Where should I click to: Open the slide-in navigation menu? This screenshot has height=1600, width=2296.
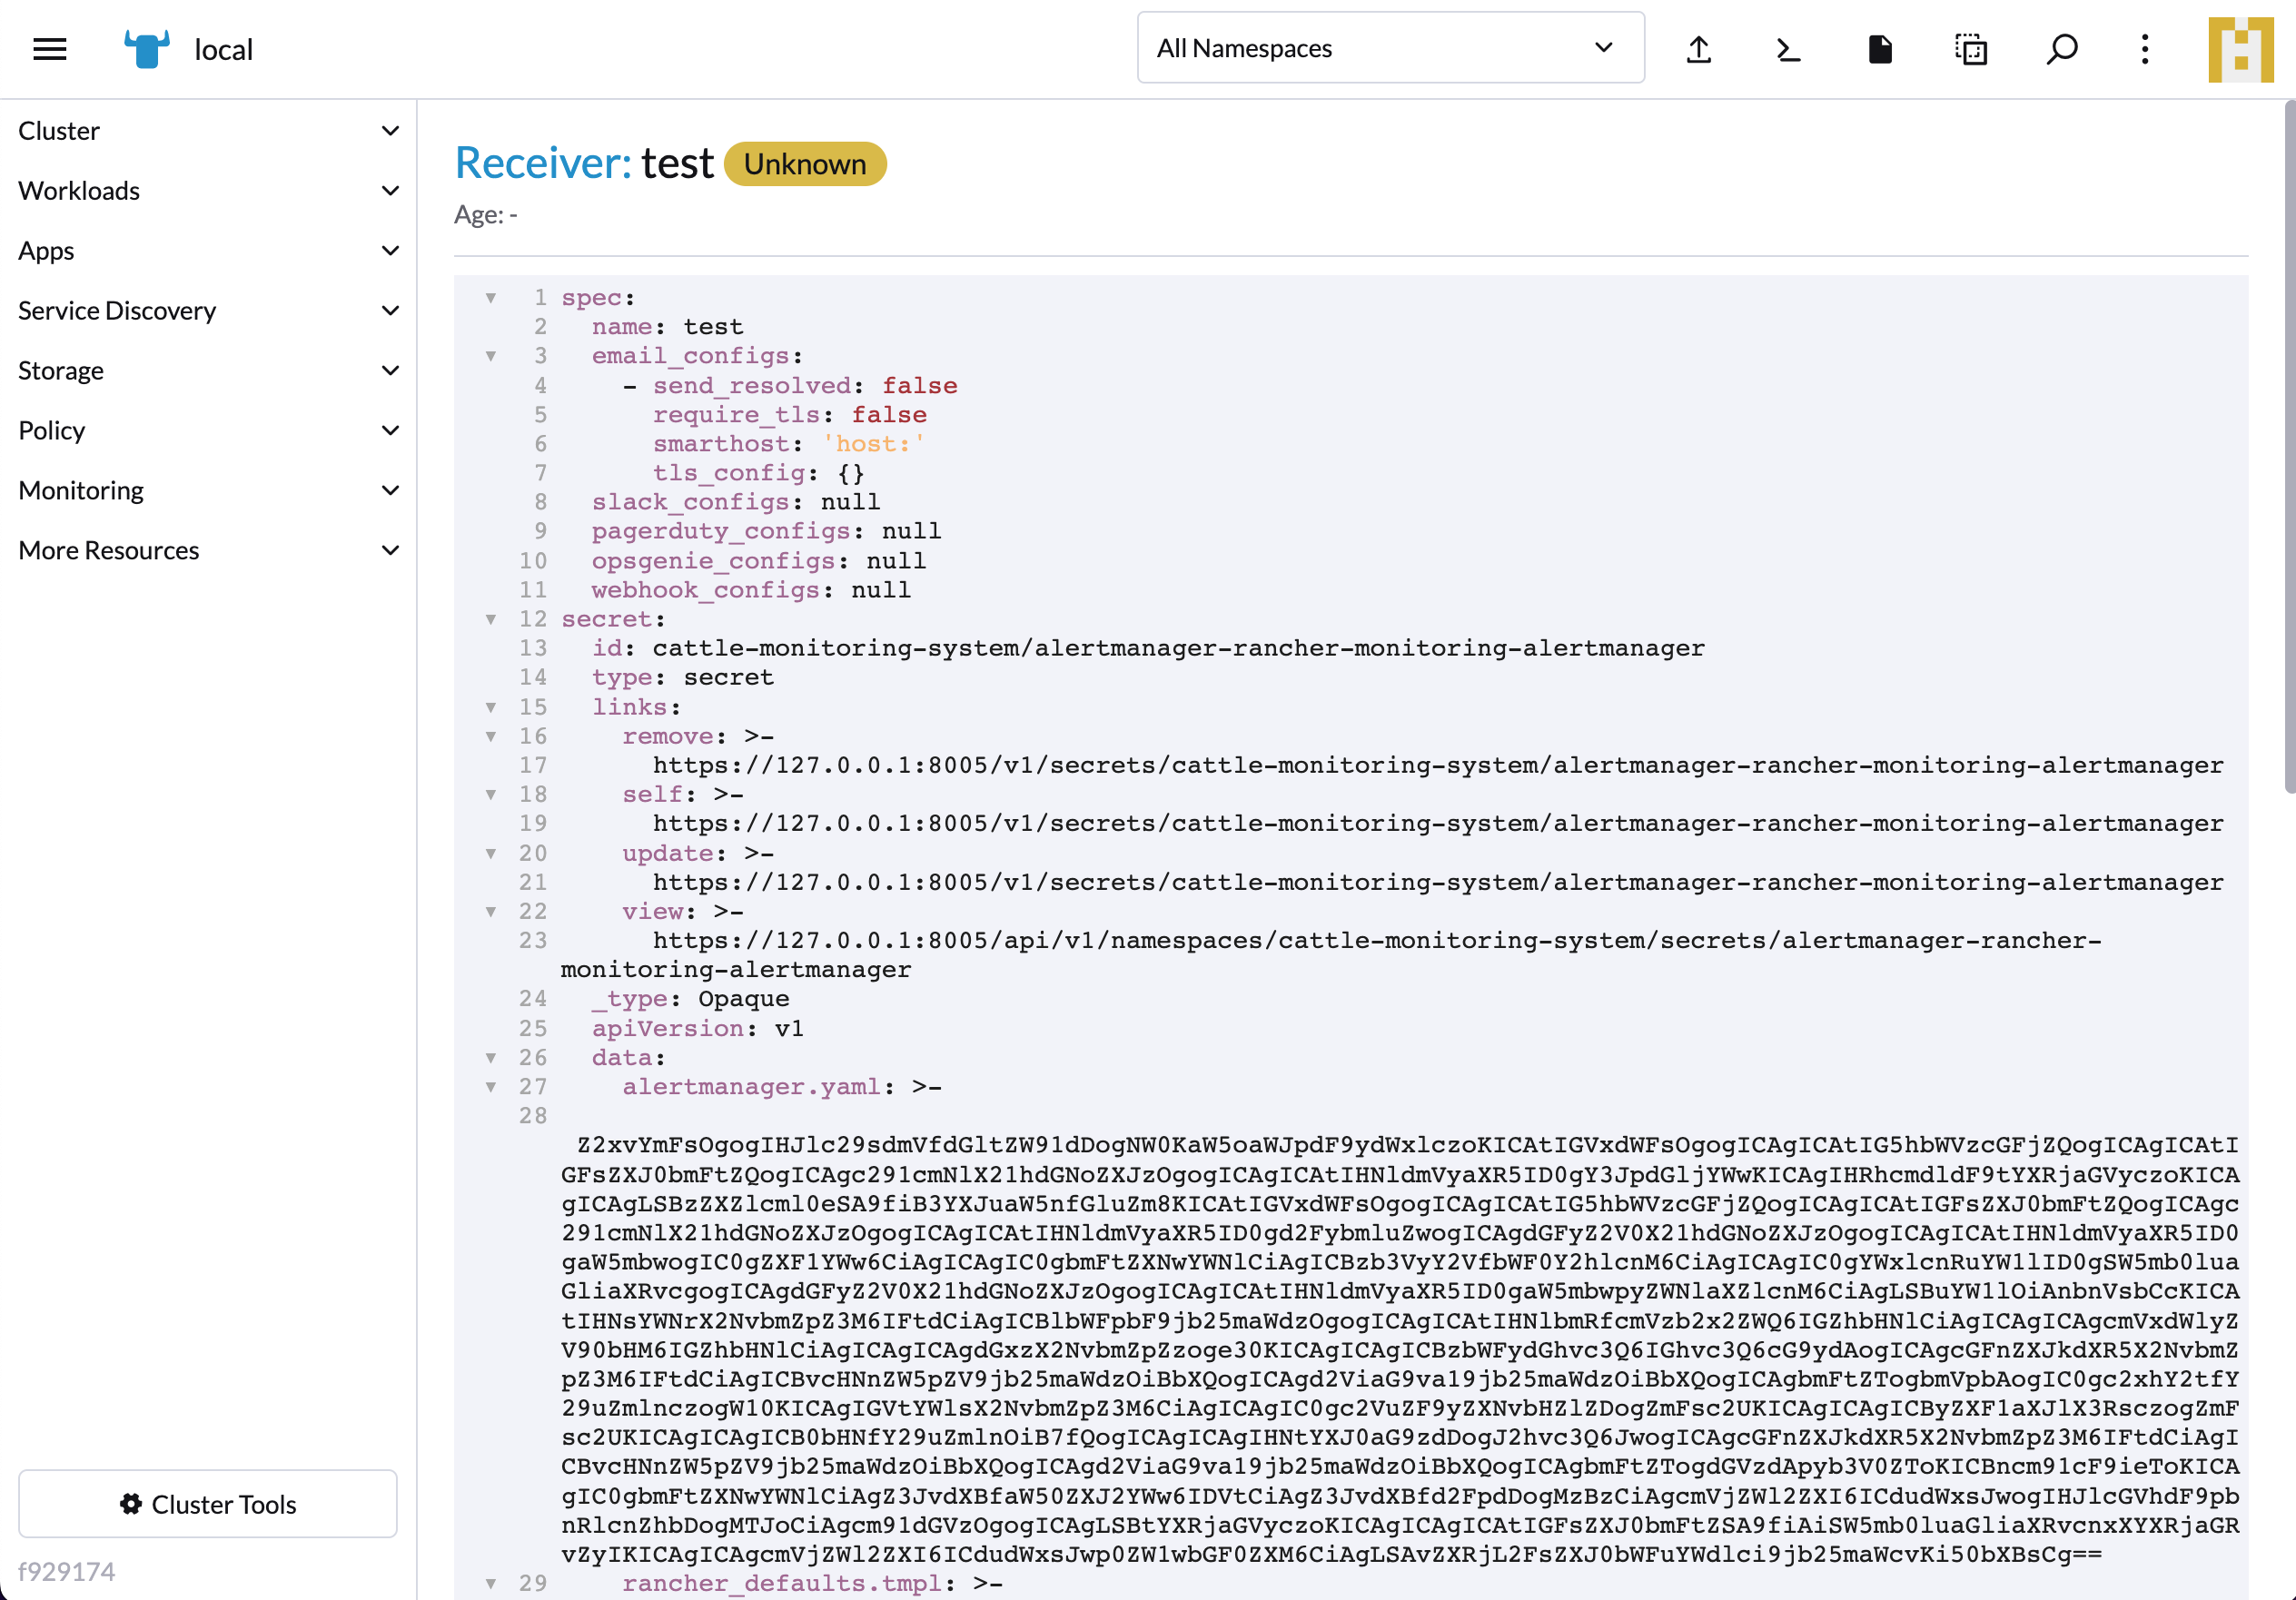point(48,48)
